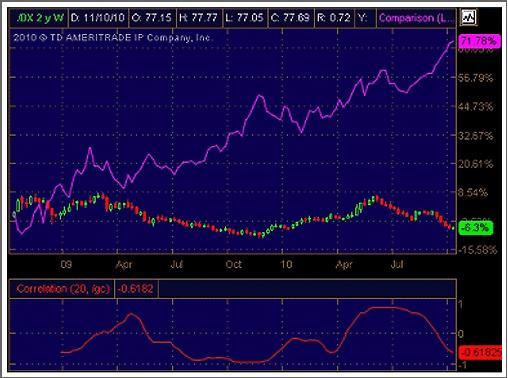This screenshot has width=508, height=378.
Task: Click the -15.58% axis label
Action: [478, 250]
